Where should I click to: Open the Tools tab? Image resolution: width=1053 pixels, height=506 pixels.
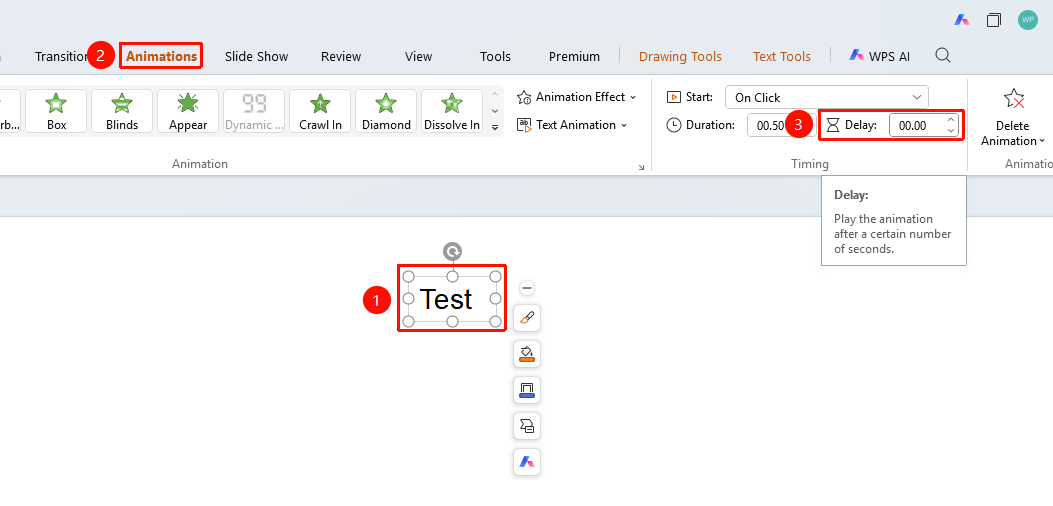tap(496, 56)
